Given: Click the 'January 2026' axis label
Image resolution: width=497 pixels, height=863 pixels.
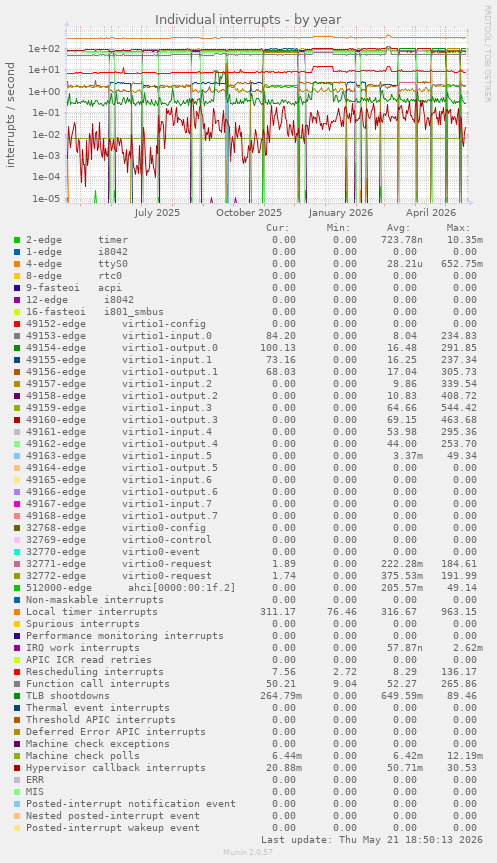Looking at the screenshot, I should point(341,212).
